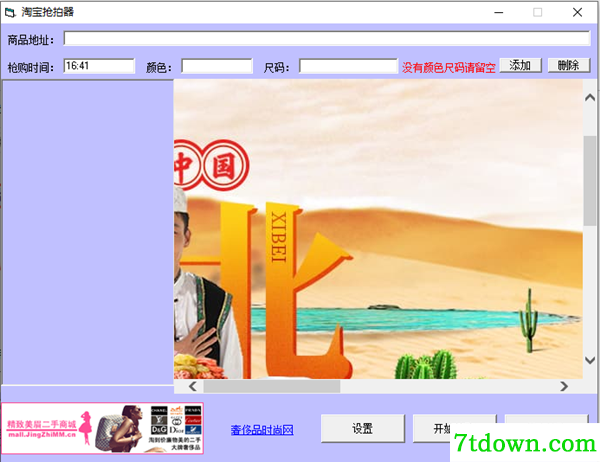Image resolution: width=600 pixels, height=462 pixels.
Task: Click the 中国 red seal in the image
Action: pyautogui.click(x=211, y=165)
